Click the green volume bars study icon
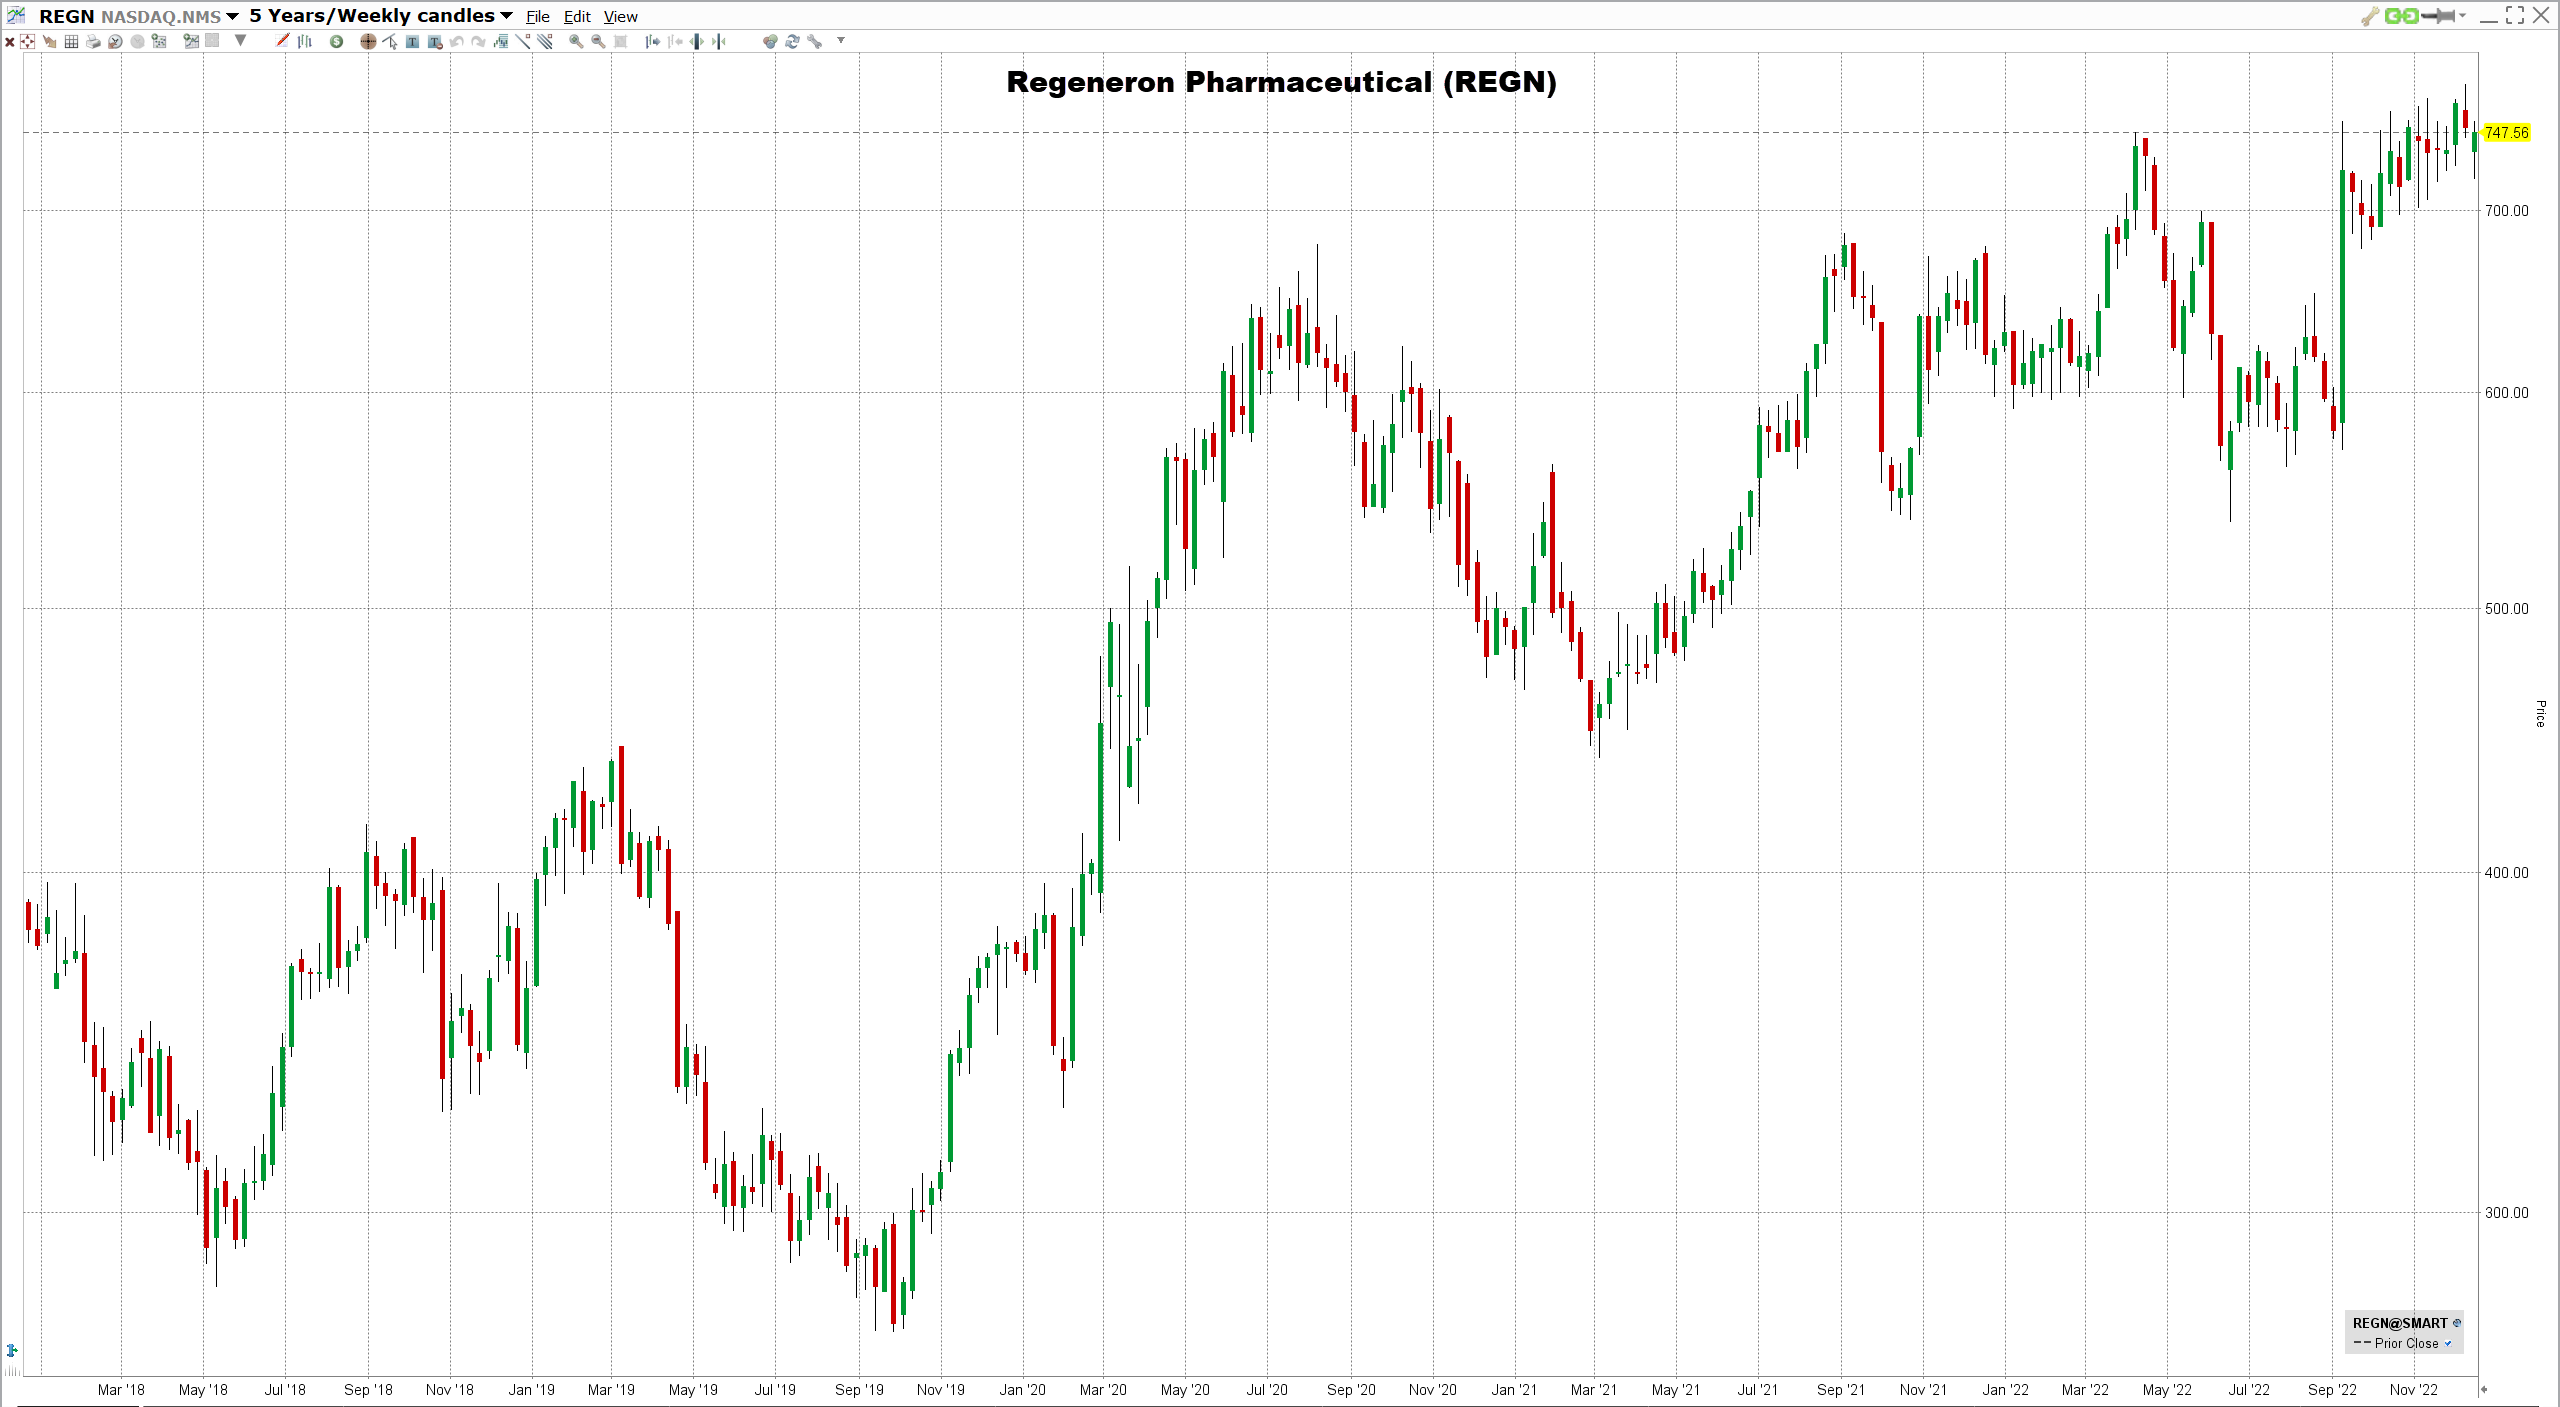This screenshot has width=2560, height=1407. (500, 41)
